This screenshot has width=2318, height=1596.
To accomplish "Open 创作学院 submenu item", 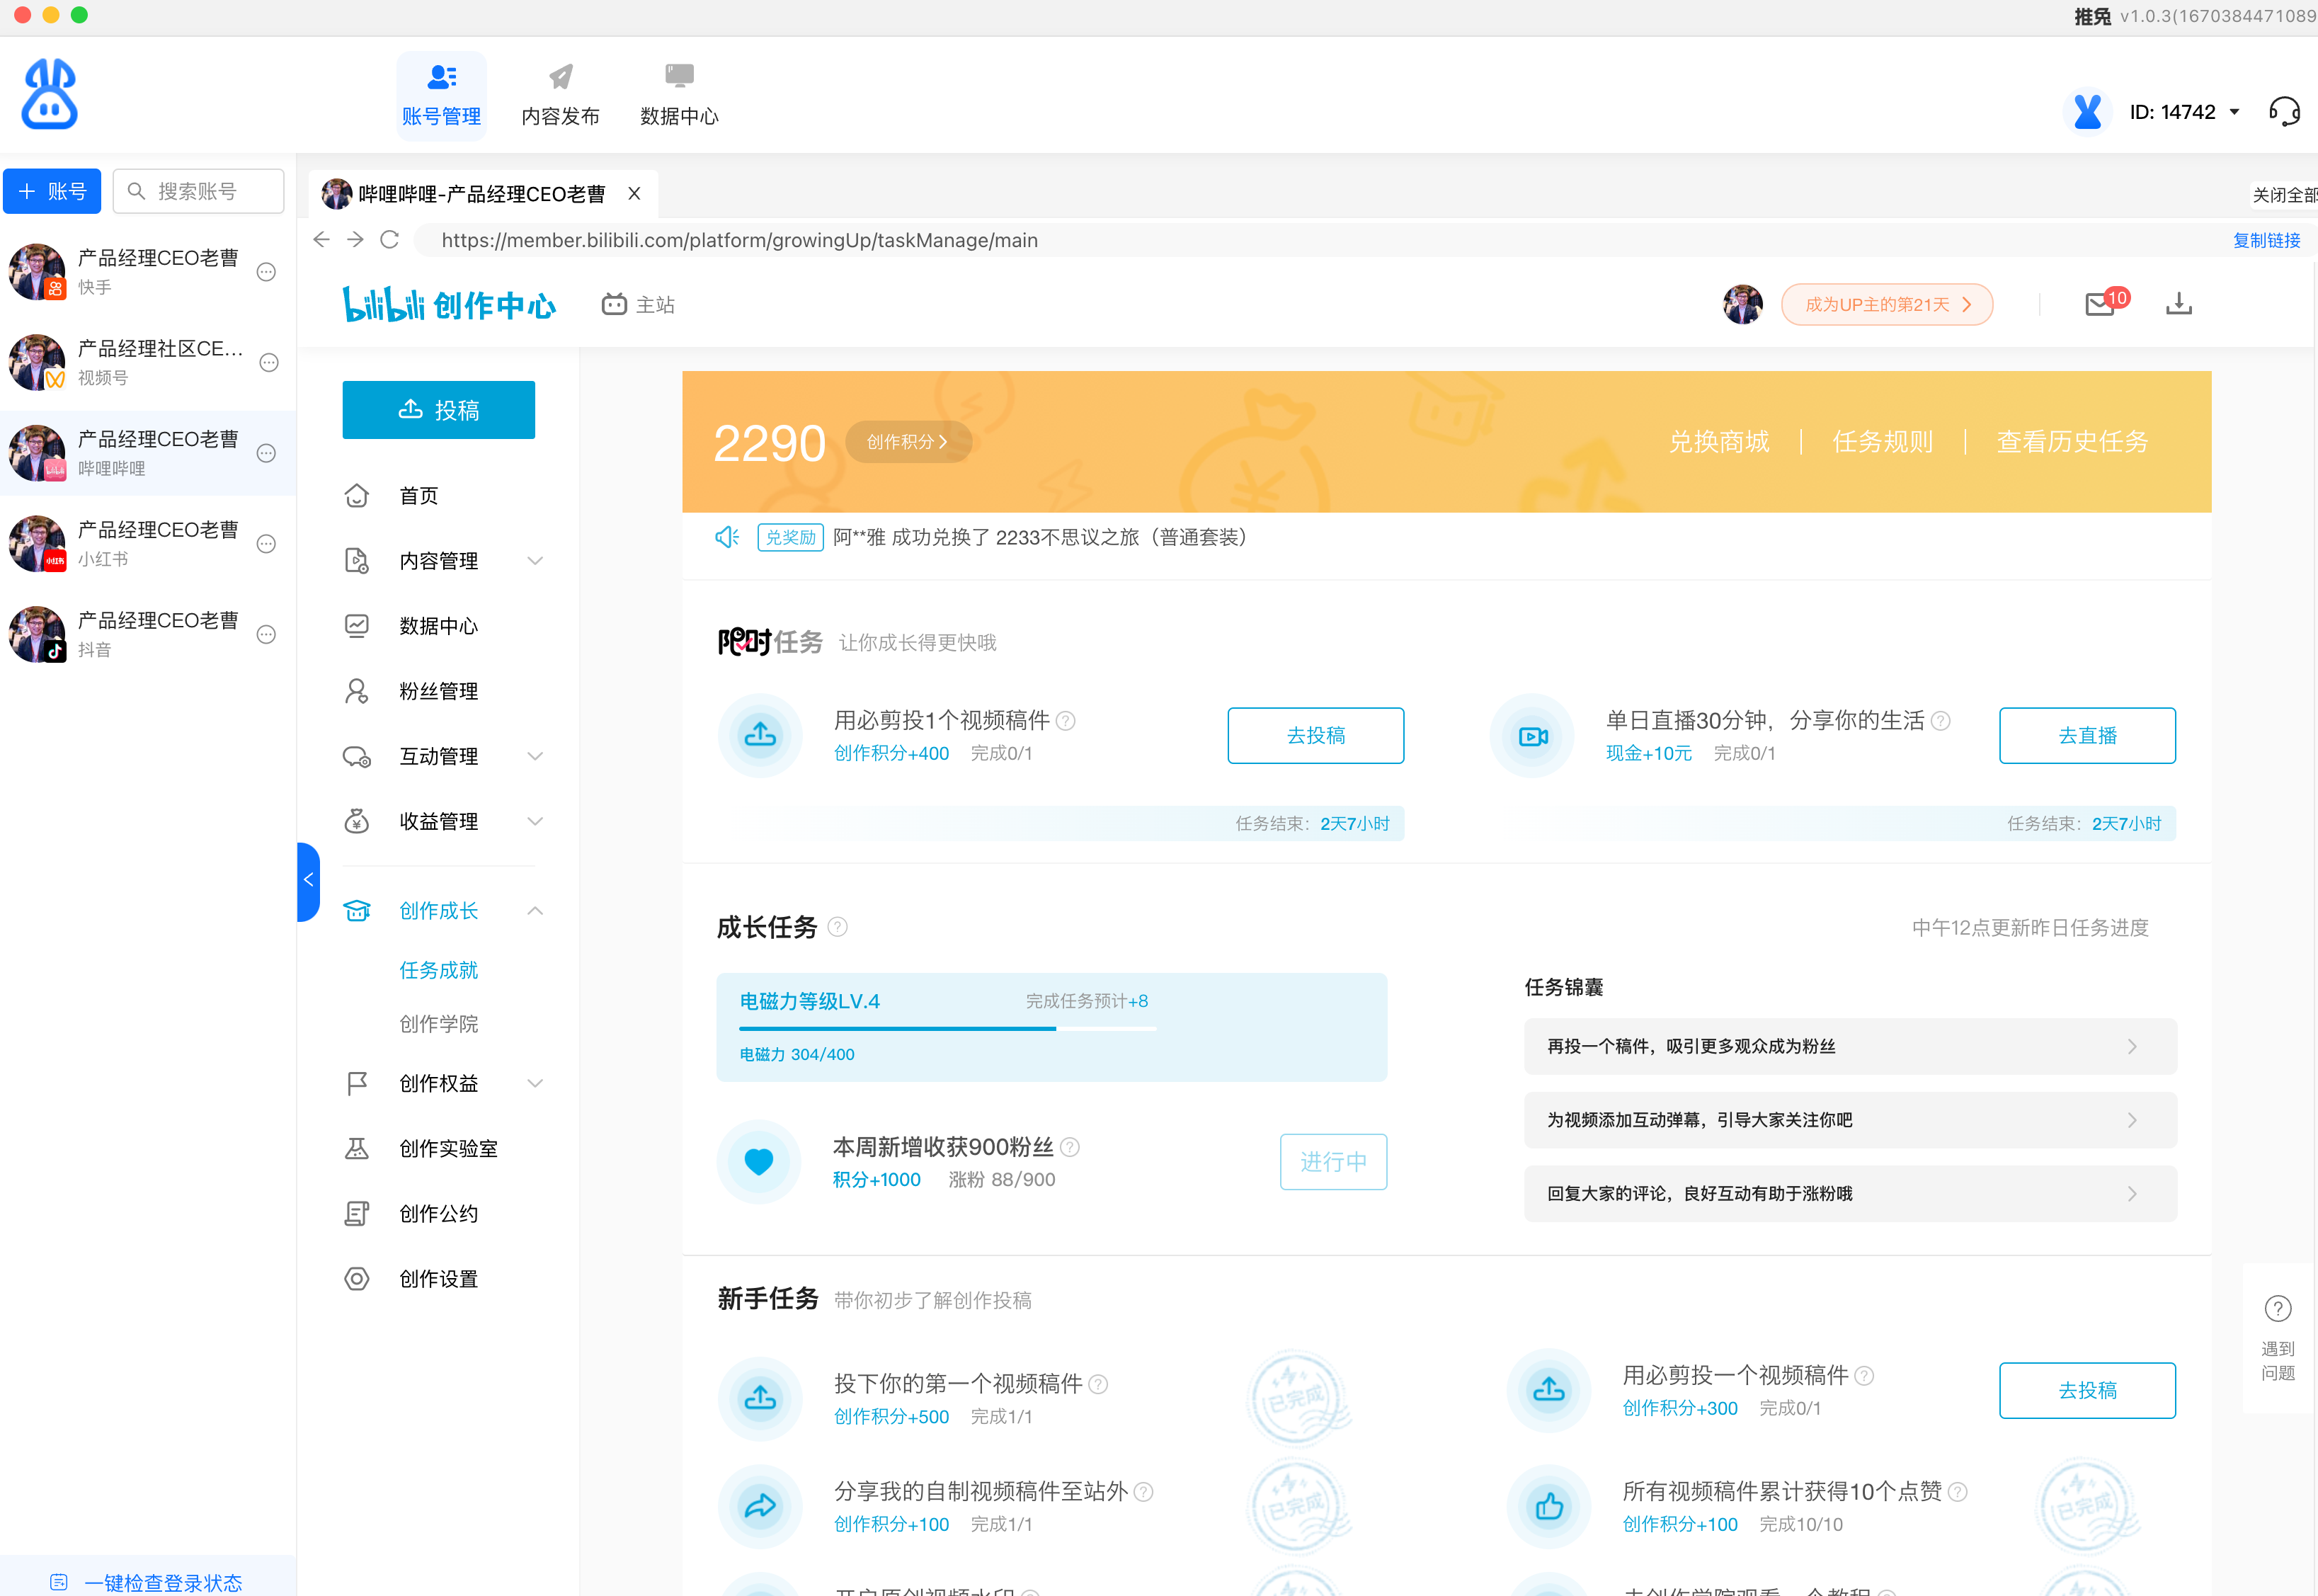I will point(438,1024).
